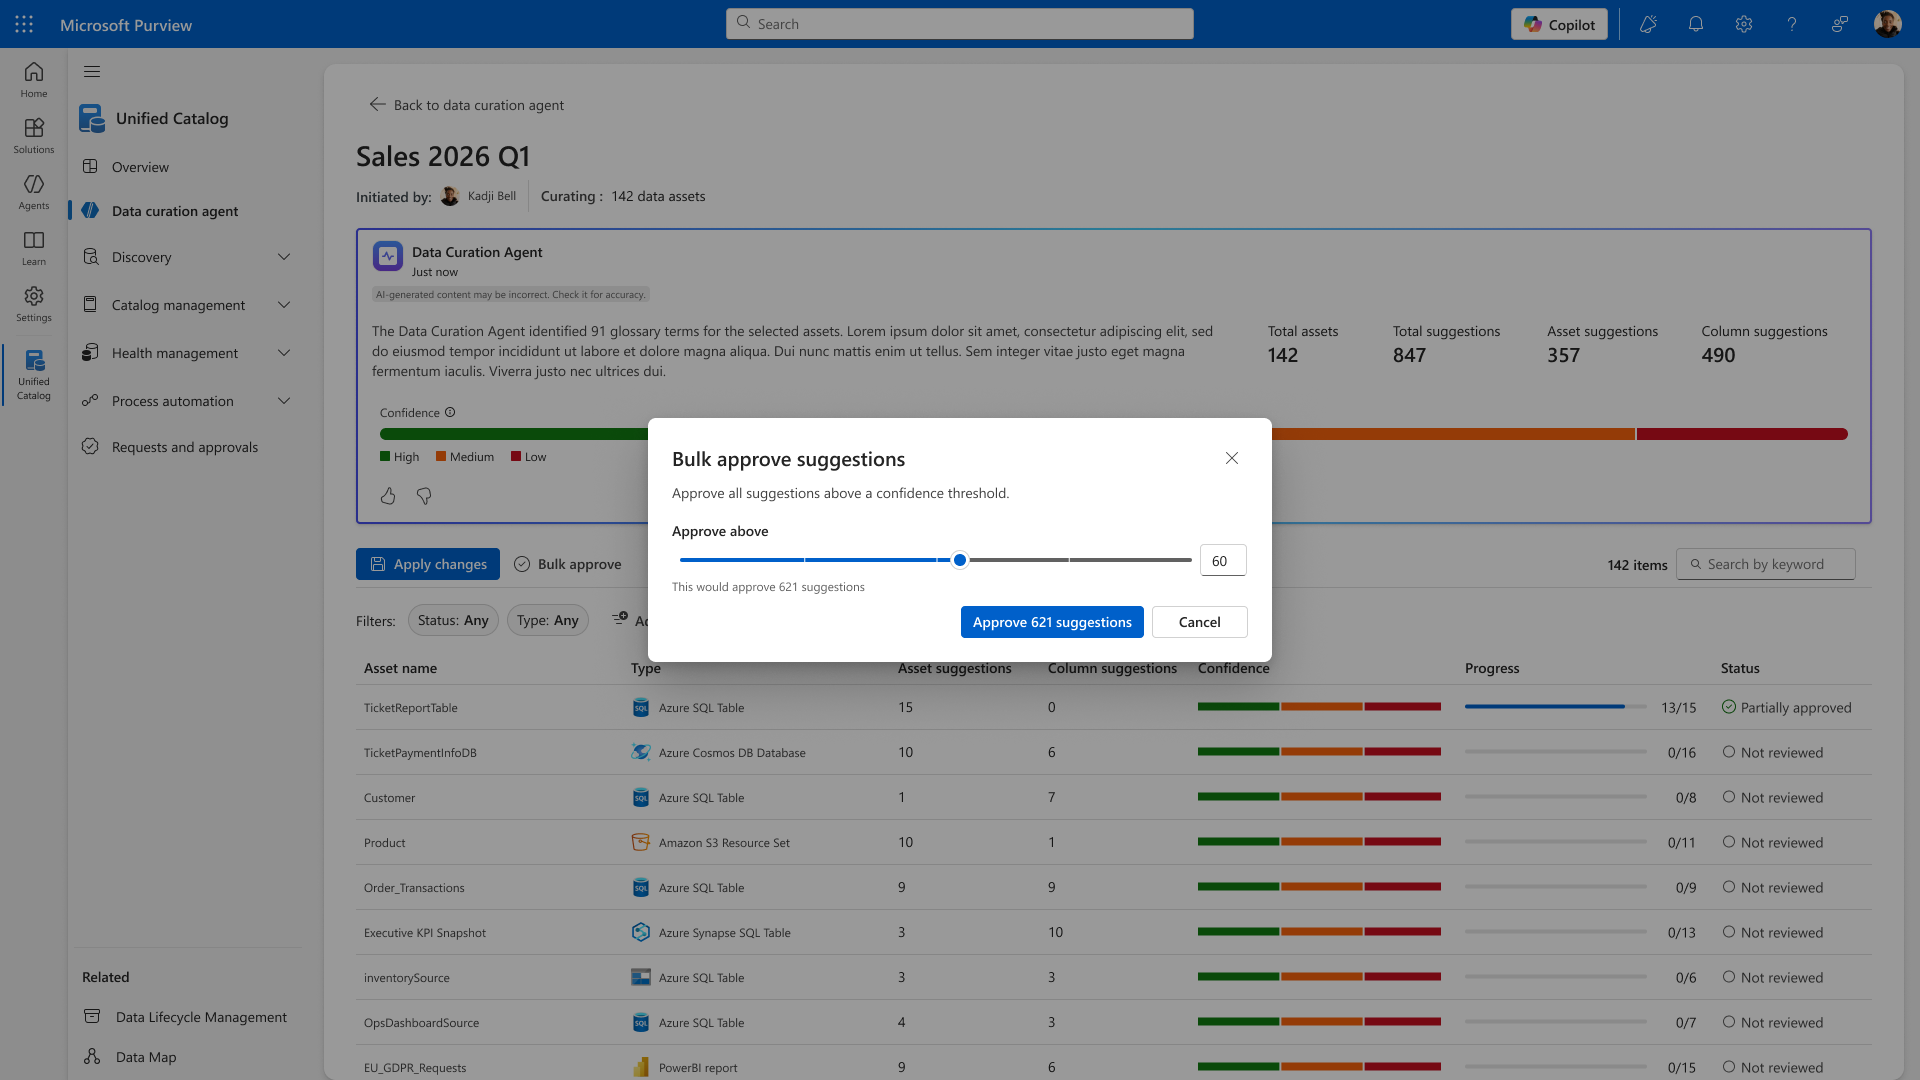The width and height of the screenshot is (1920, 1080).
Task: Expand the Health management chevron
Action: point(284,353)
